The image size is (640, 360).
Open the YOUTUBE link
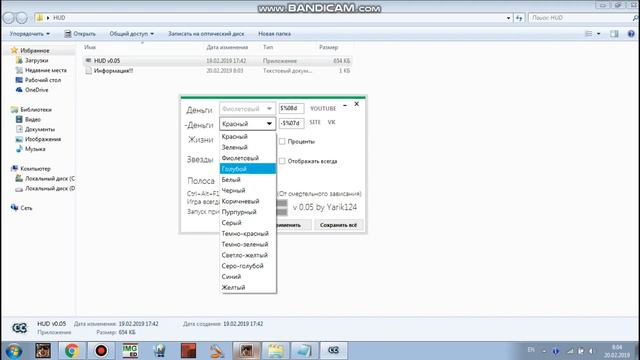[x=323, y=109]
